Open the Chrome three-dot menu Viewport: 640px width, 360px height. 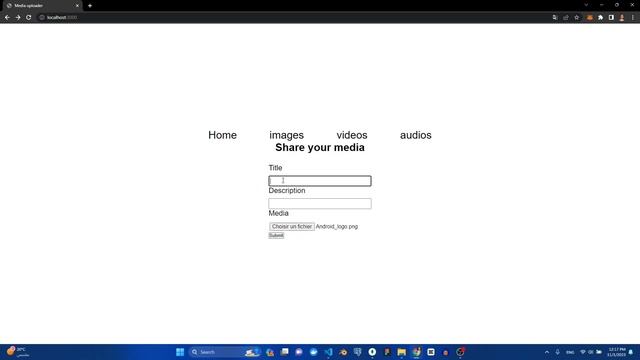pyautogui.click(x=633, y=18)
